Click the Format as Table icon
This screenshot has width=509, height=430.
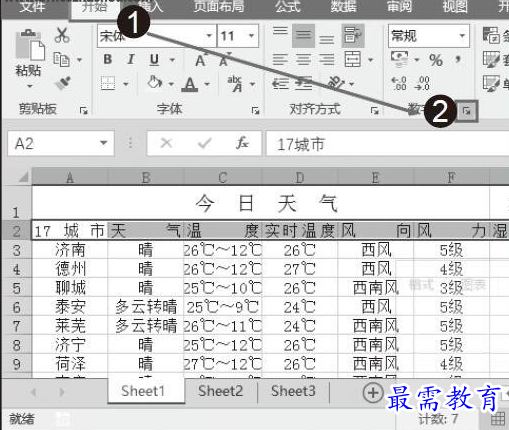491,60
